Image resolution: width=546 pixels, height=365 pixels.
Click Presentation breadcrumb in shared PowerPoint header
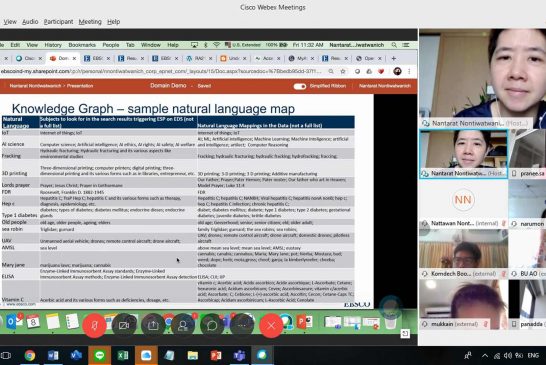(x=80, y=86)
